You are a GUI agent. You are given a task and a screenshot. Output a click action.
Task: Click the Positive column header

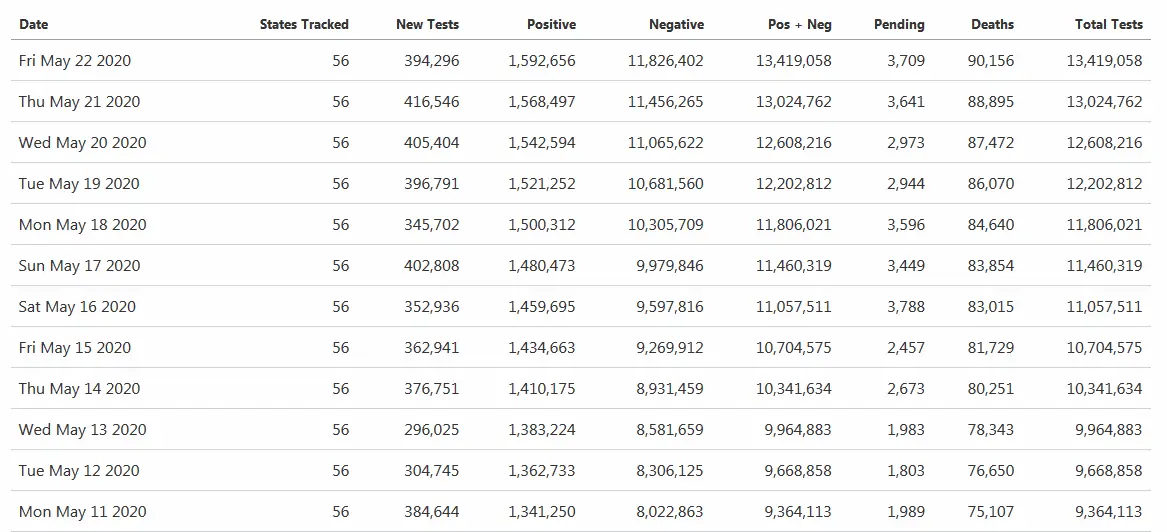552,24
